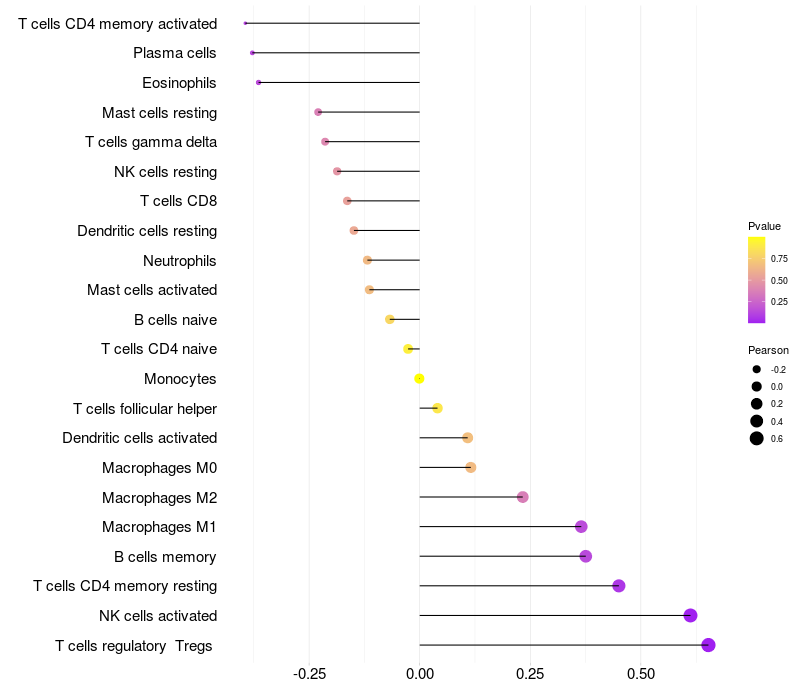The height and width of the screenshot is (700, 800).
Task: Click the Pearson -0.2 legend circle
Action: tap(757, 369)
